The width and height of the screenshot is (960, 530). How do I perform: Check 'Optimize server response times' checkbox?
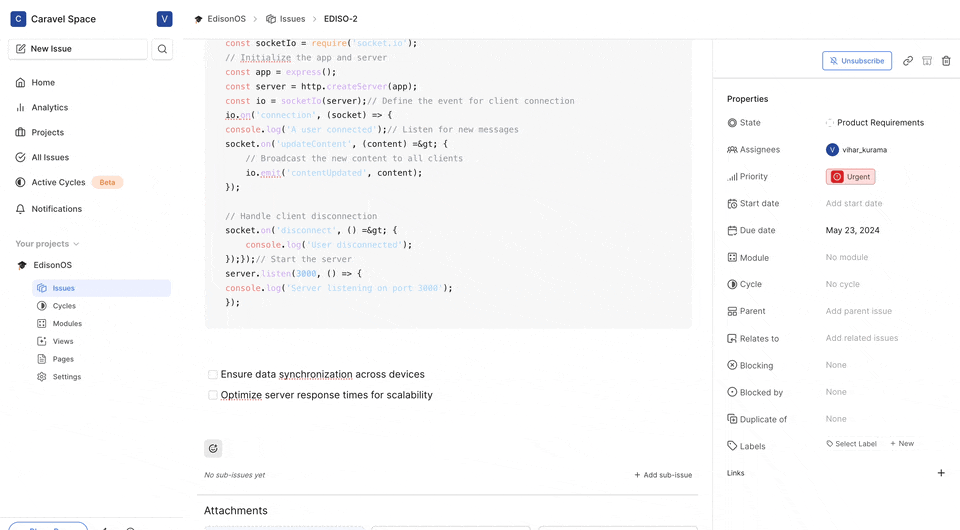click(x=213, y=395)
